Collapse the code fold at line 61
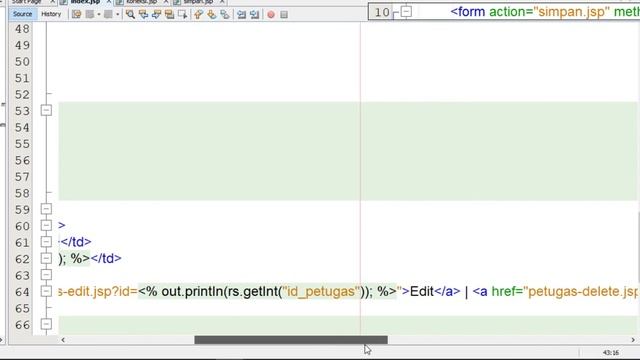This screenshot has width=640, height=360. coord(46,242)
